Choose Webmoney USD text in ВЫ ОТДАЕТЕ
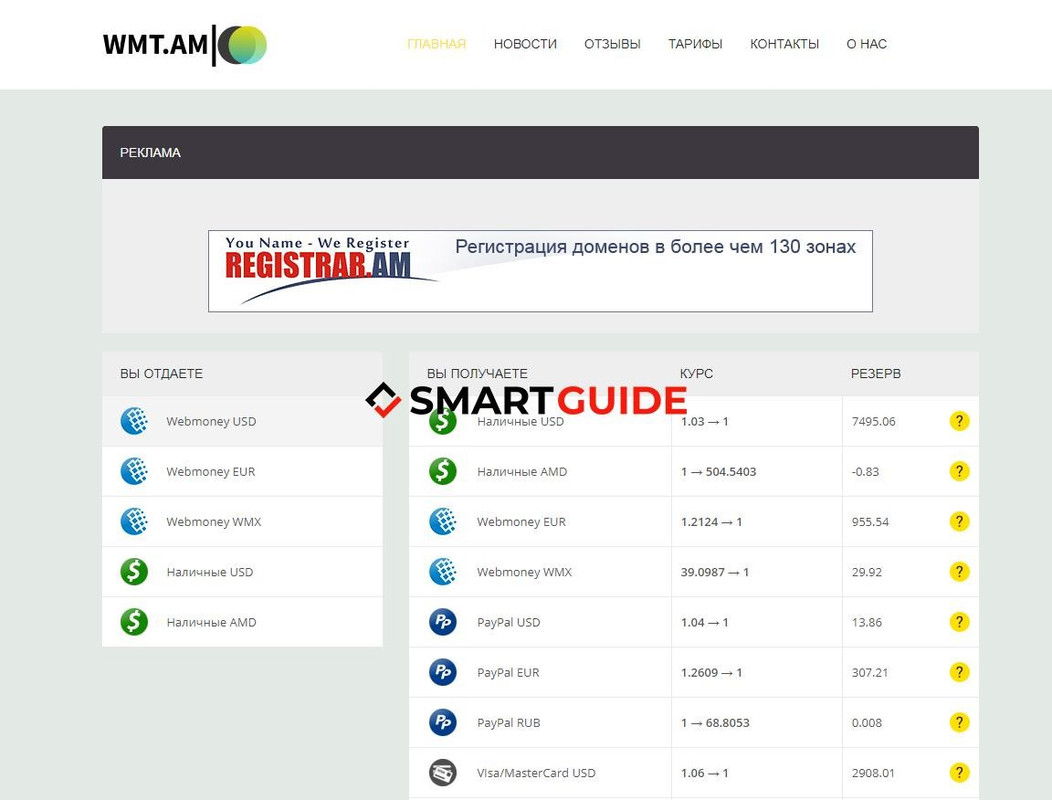 [x=211, y=421]
